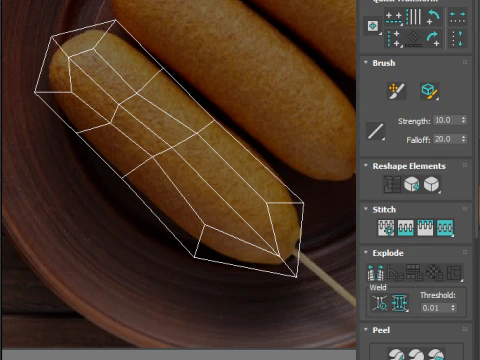The height and width of the screenshot is (360, 480).
Task: Select the Relax brush tool with cube
Action: [430, 91]
